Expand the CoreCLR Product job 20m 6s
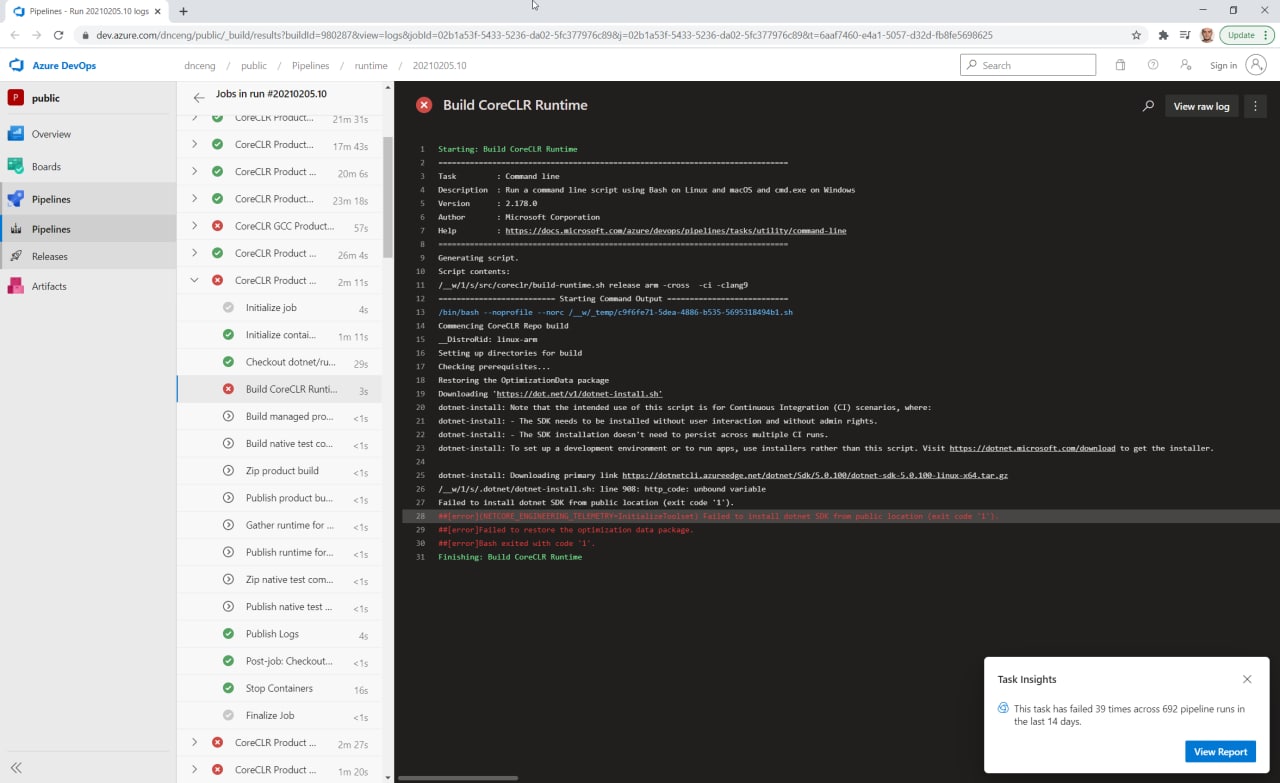Screen dimensions: 1280x783 [195, 172]
